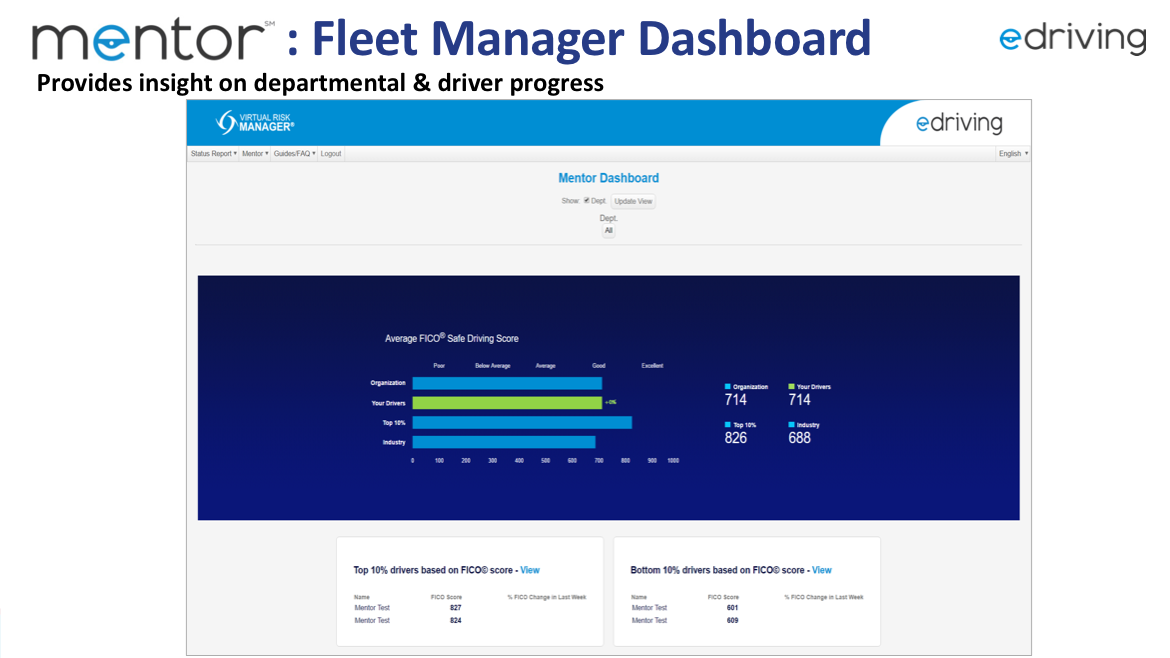Click Logout in the navigation bar
1170x658 pixels.
331,154
